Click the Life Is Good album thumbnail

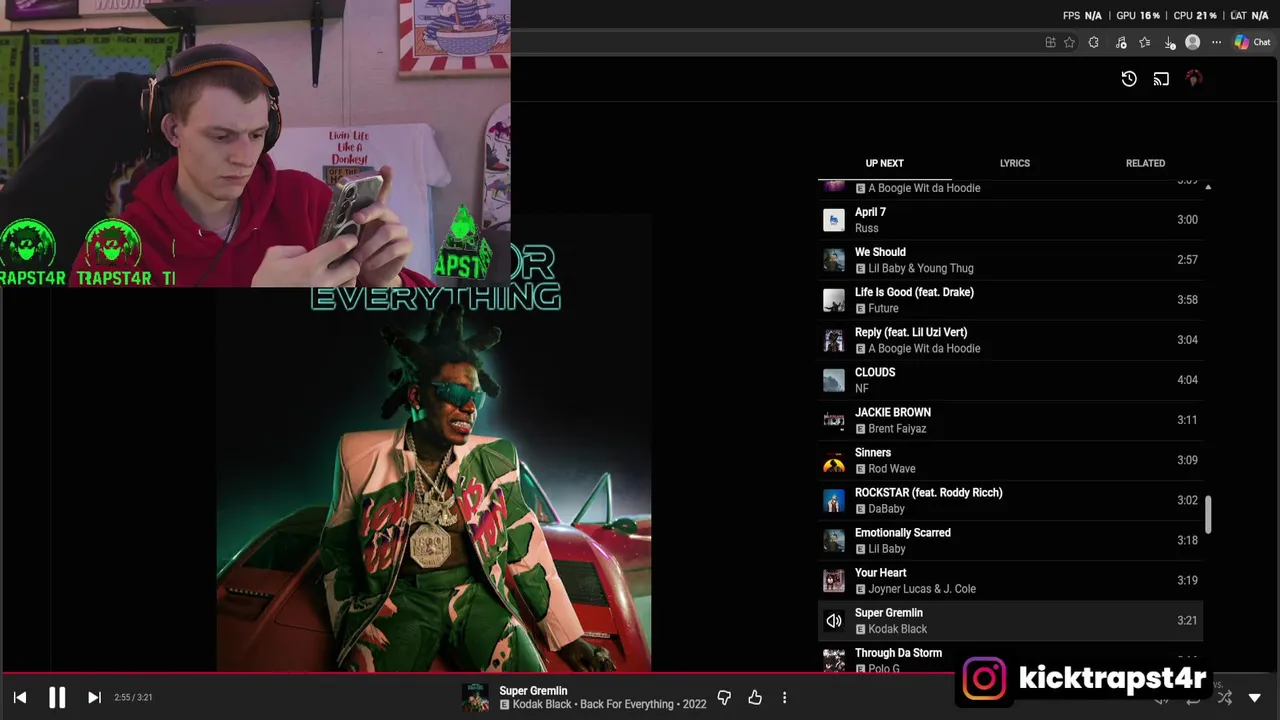coord(833,300)
